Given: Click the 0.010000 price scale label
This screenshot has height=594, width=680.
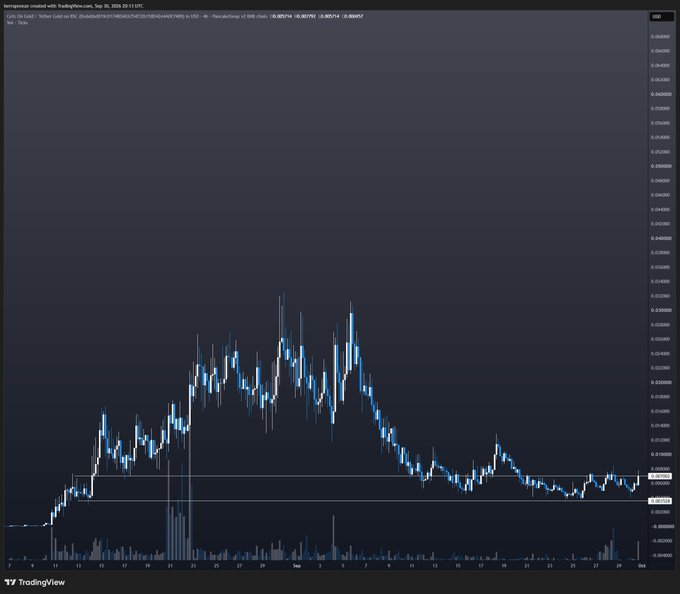Looking at the screenshot, I should pos(661,454).
